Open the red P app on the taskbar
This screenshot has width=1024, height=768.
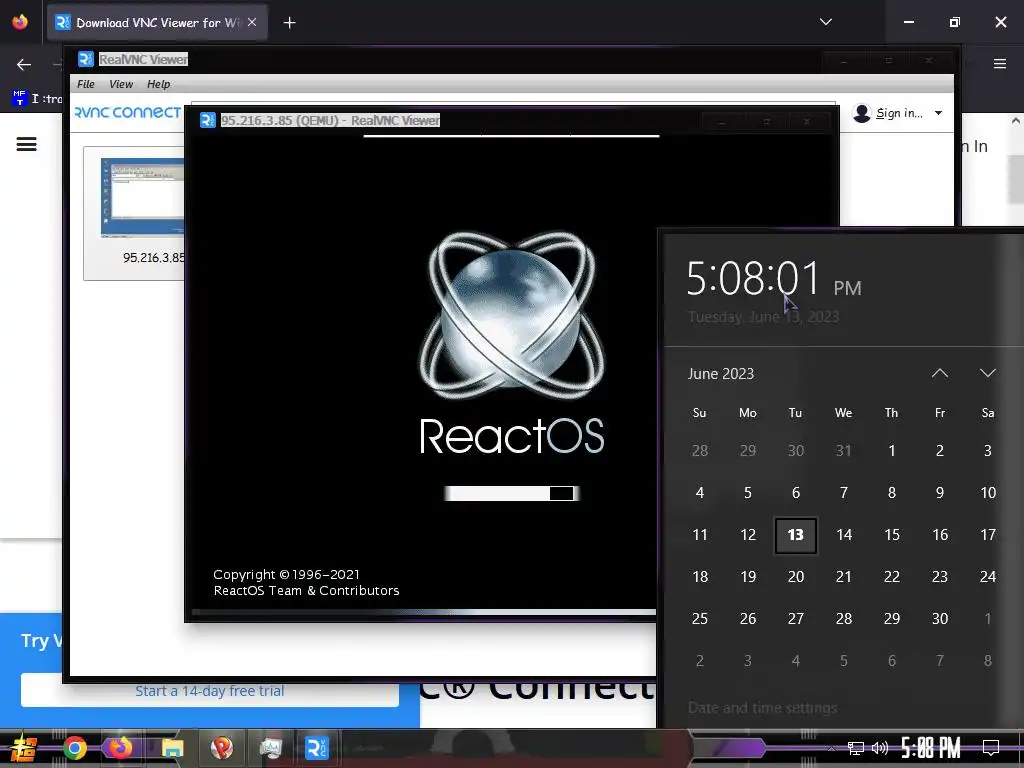[222, 748]
